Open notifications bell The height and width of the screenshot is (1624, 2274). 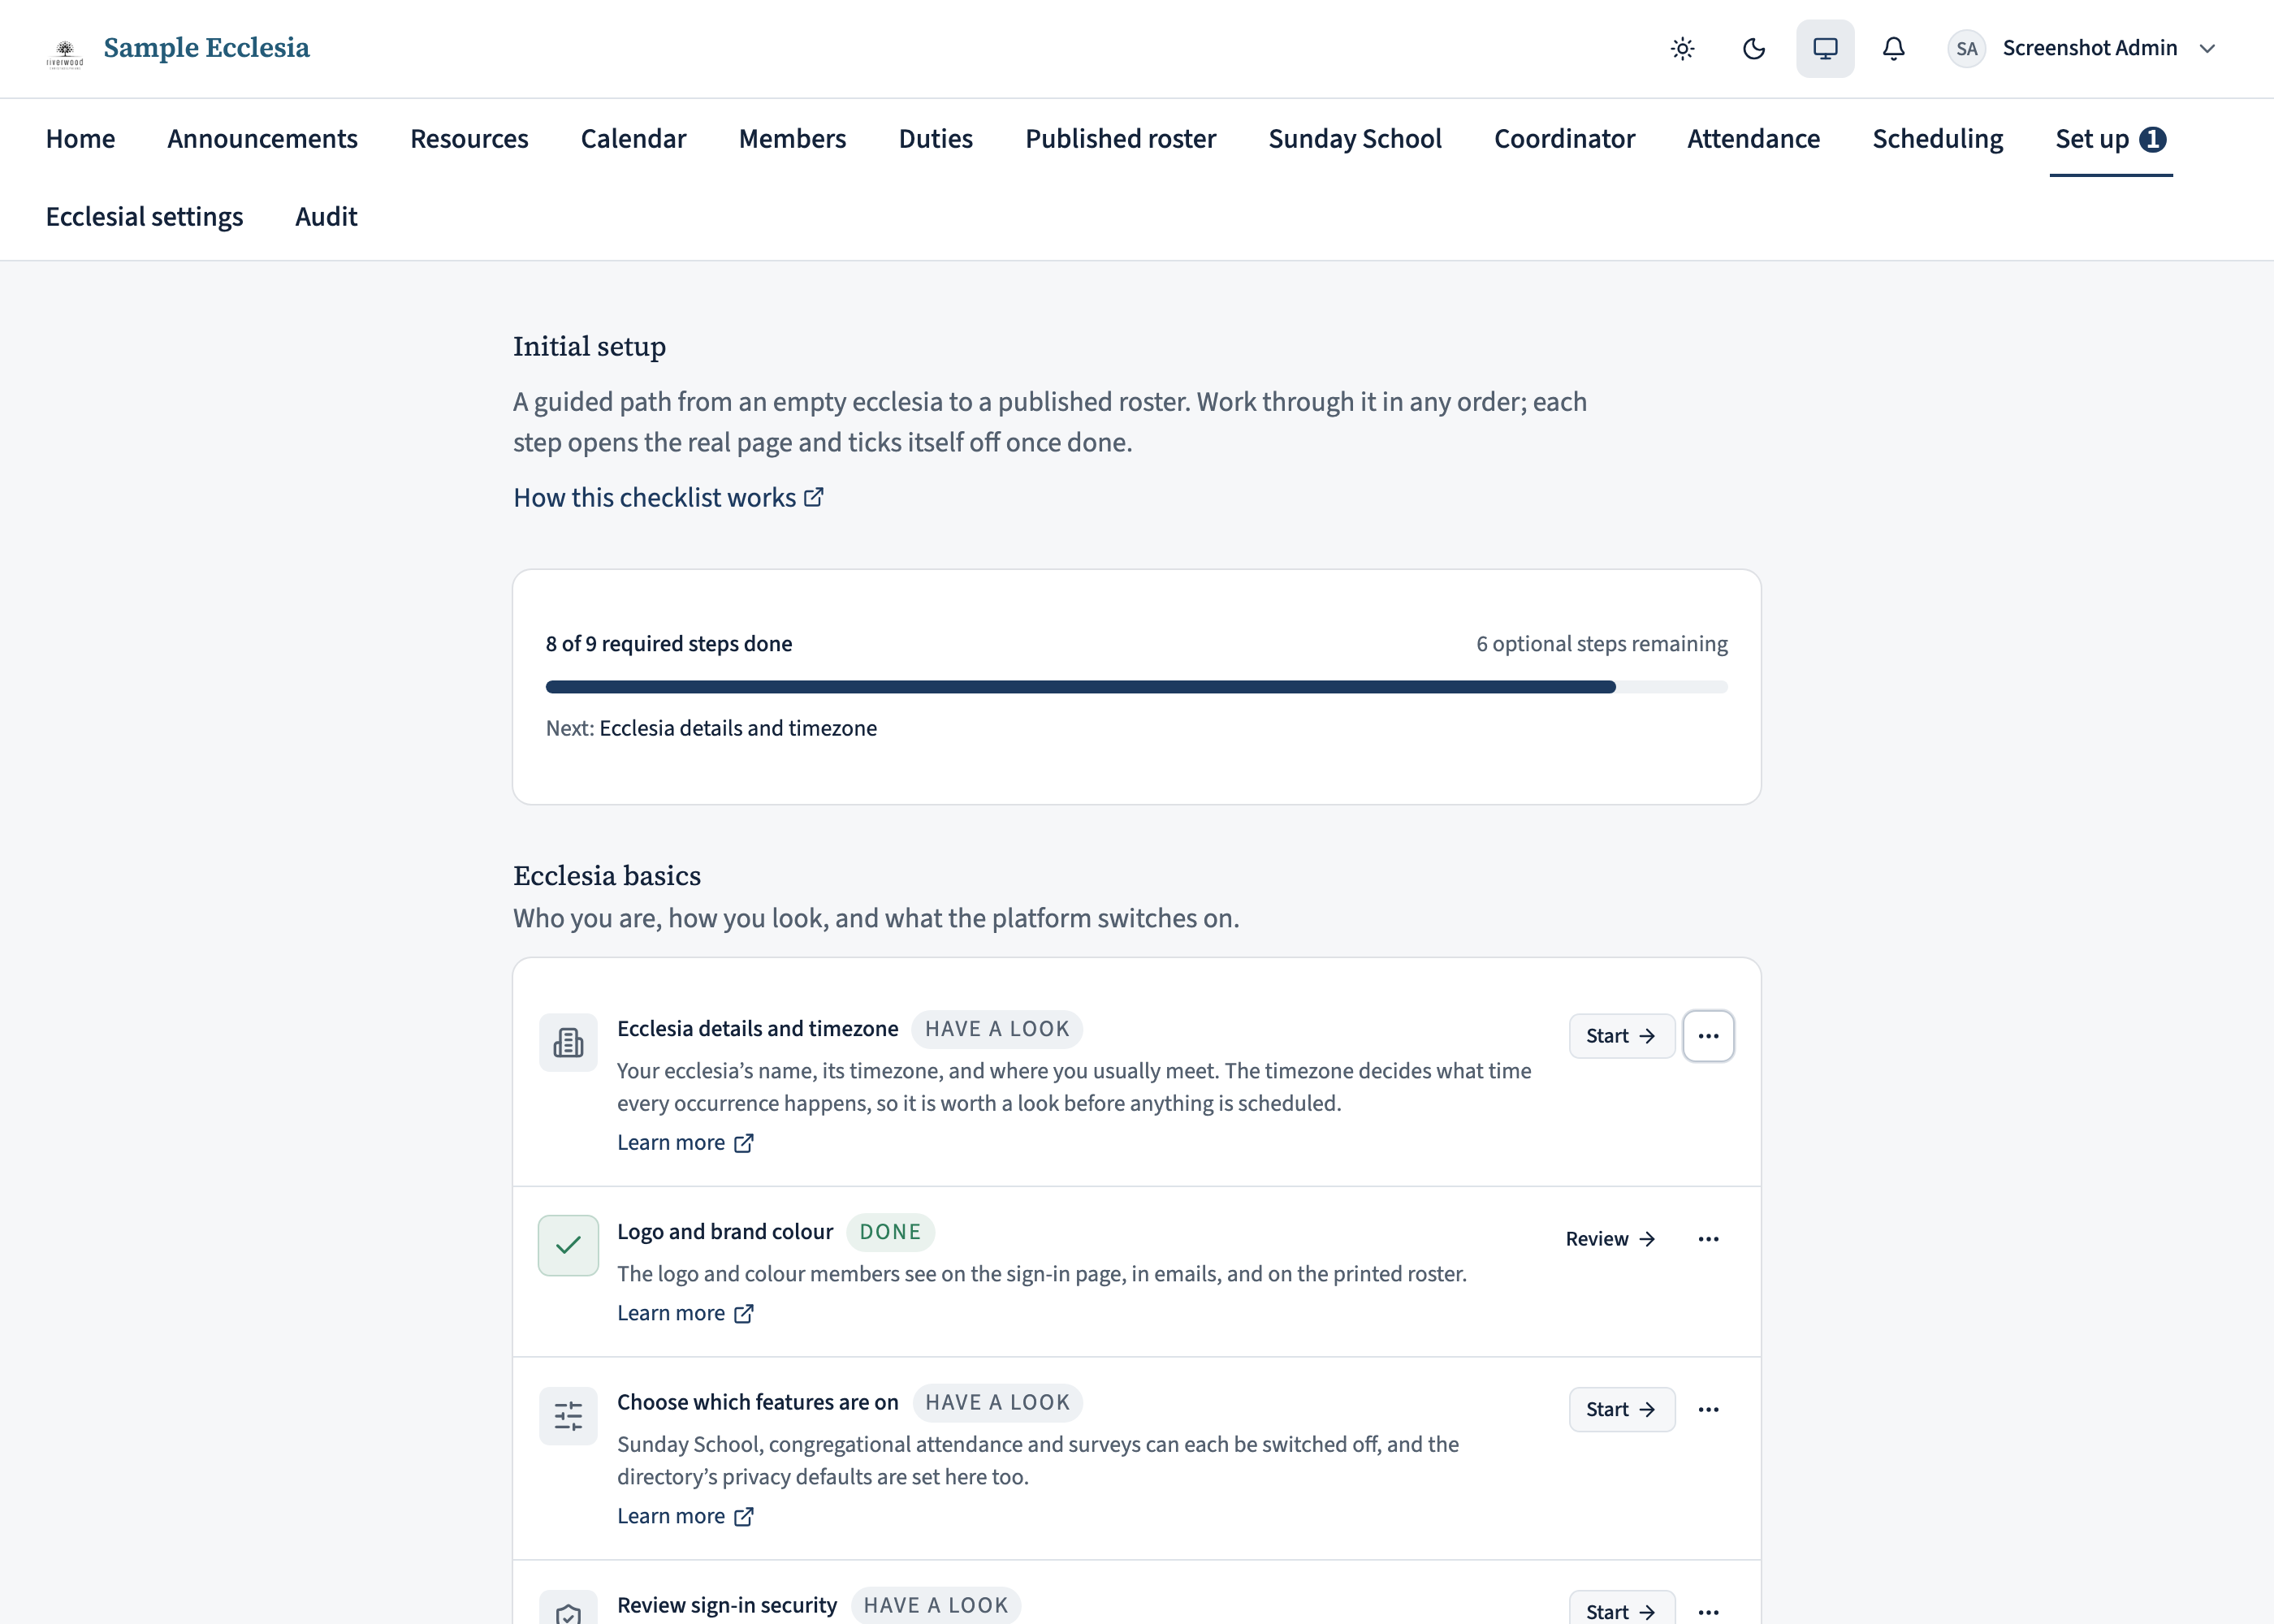coord(1894,48)
